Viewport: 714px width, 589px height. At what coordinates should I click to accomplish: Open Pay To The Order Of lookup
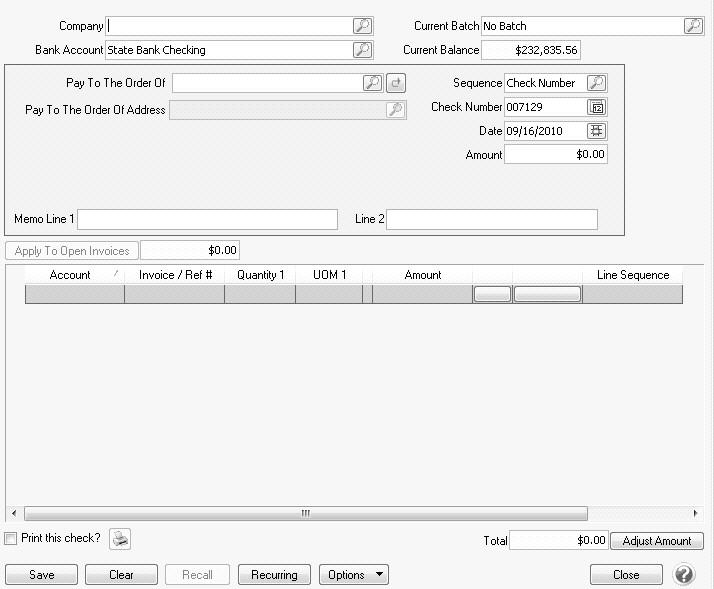[371, 83]
